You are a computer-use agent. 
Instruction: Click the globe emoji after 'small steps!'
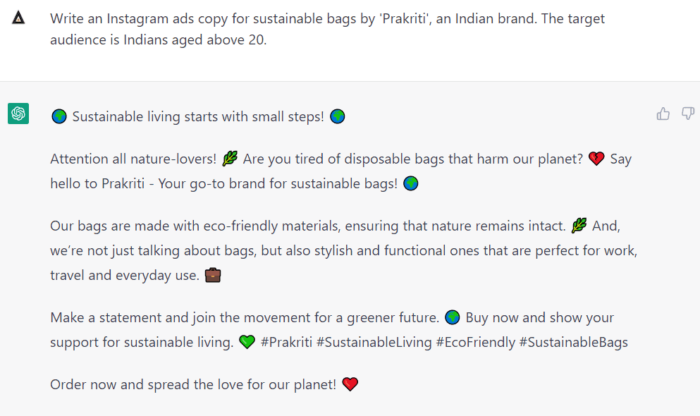tap(337, 117)
